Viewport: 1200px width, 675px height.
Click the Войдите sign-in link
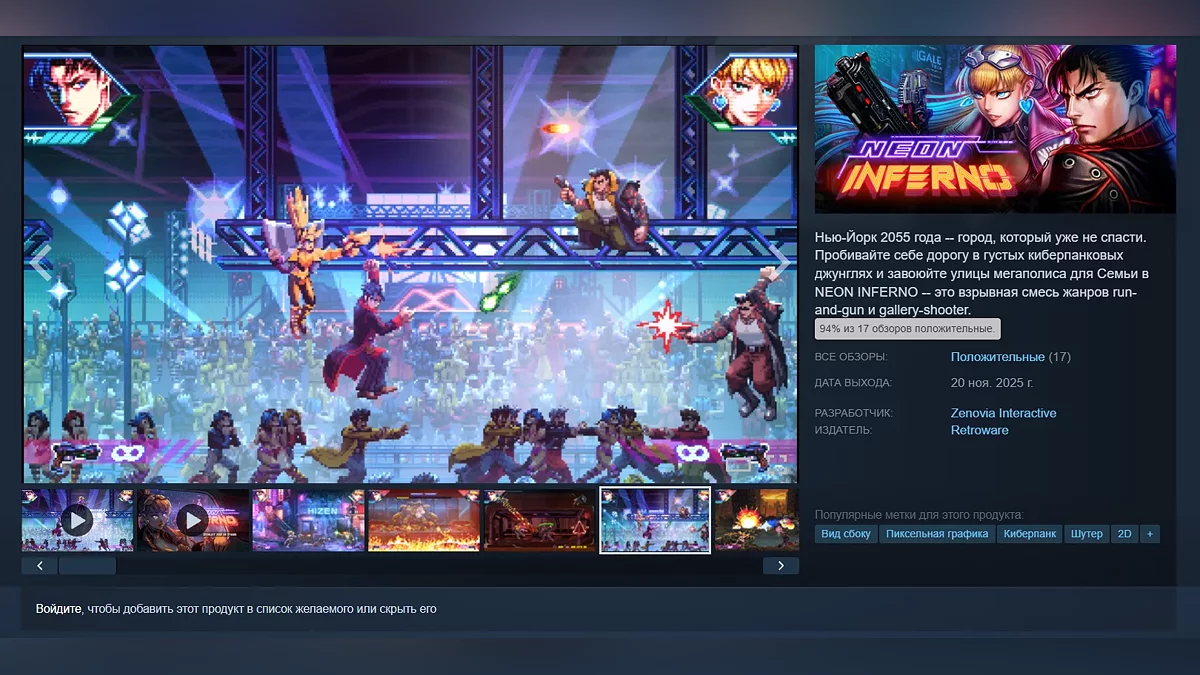click(58, 608)
